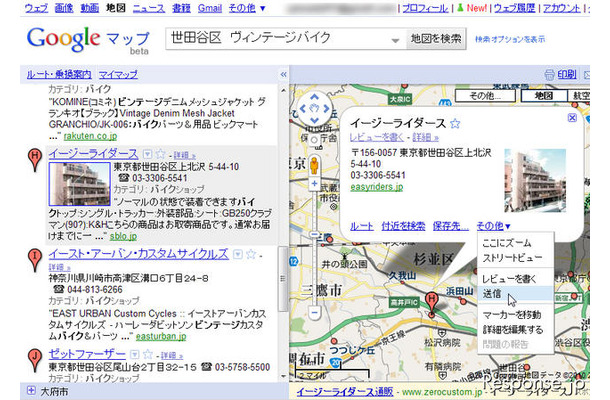Click the zoom slider handle on the map

pyautogui.click(x=314, y=235)
